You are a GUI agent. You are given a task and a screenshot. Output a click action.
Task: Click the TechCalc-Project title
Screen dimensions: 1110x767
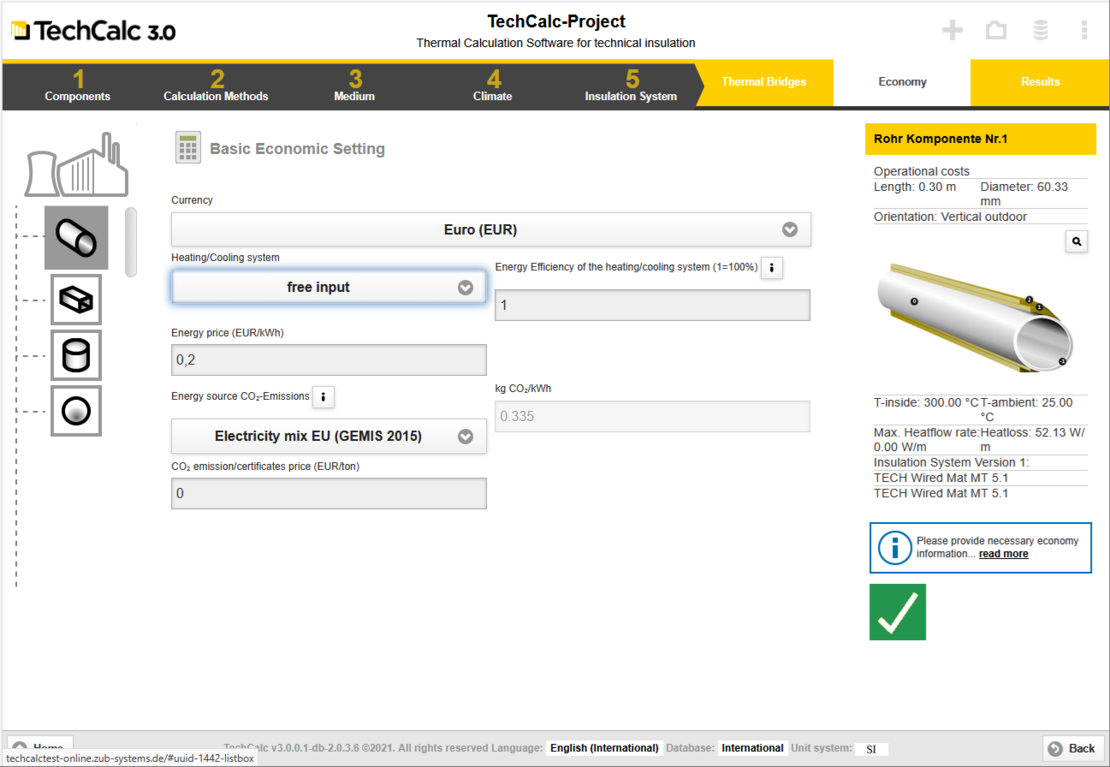[x=556, y=21]
